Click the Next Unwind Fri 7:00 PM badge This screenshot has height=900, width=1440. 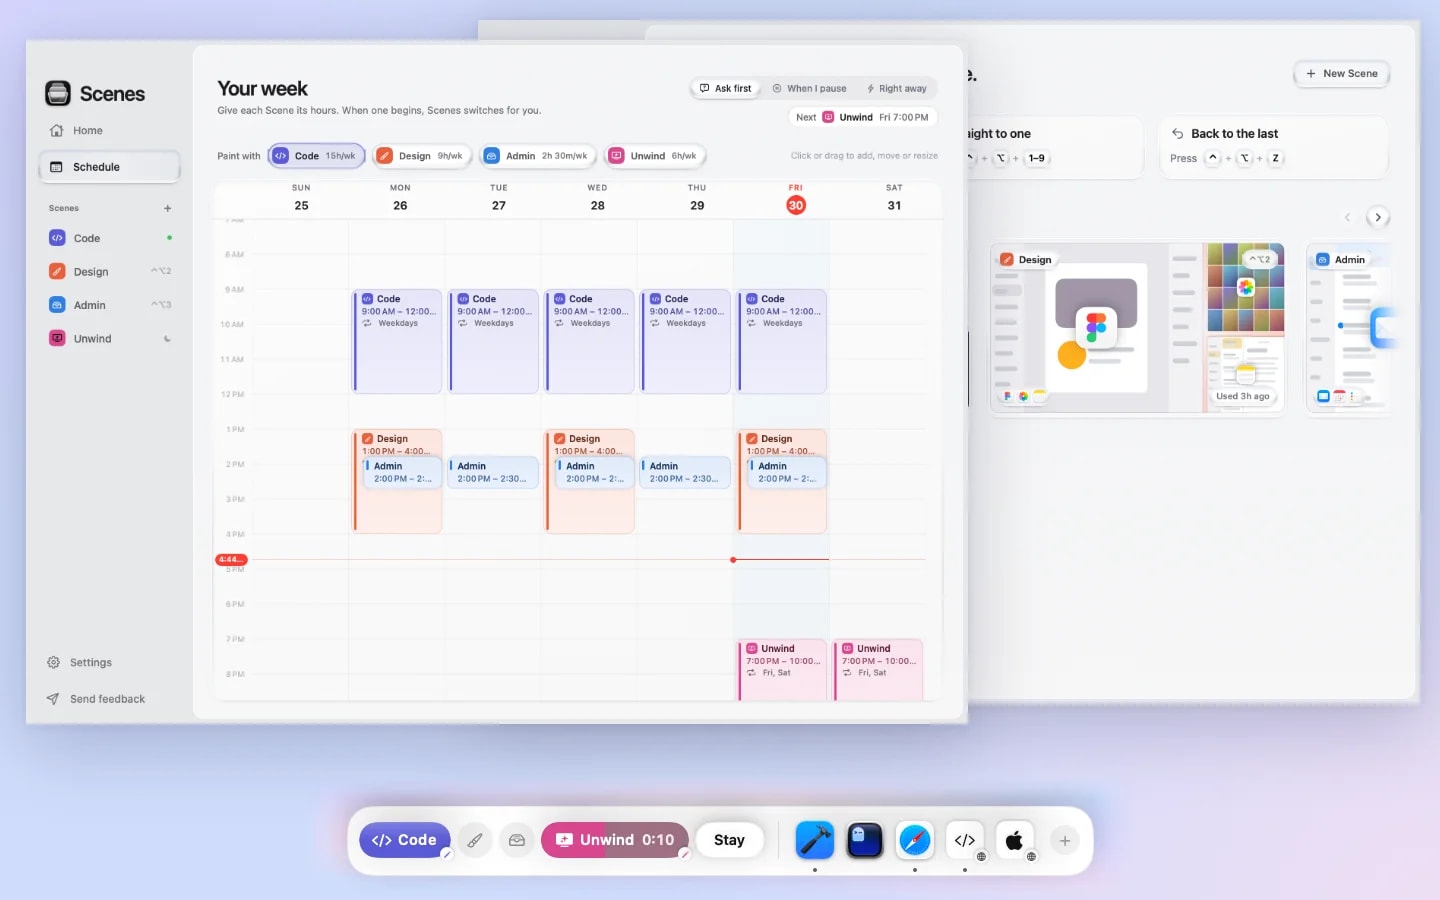862,117
